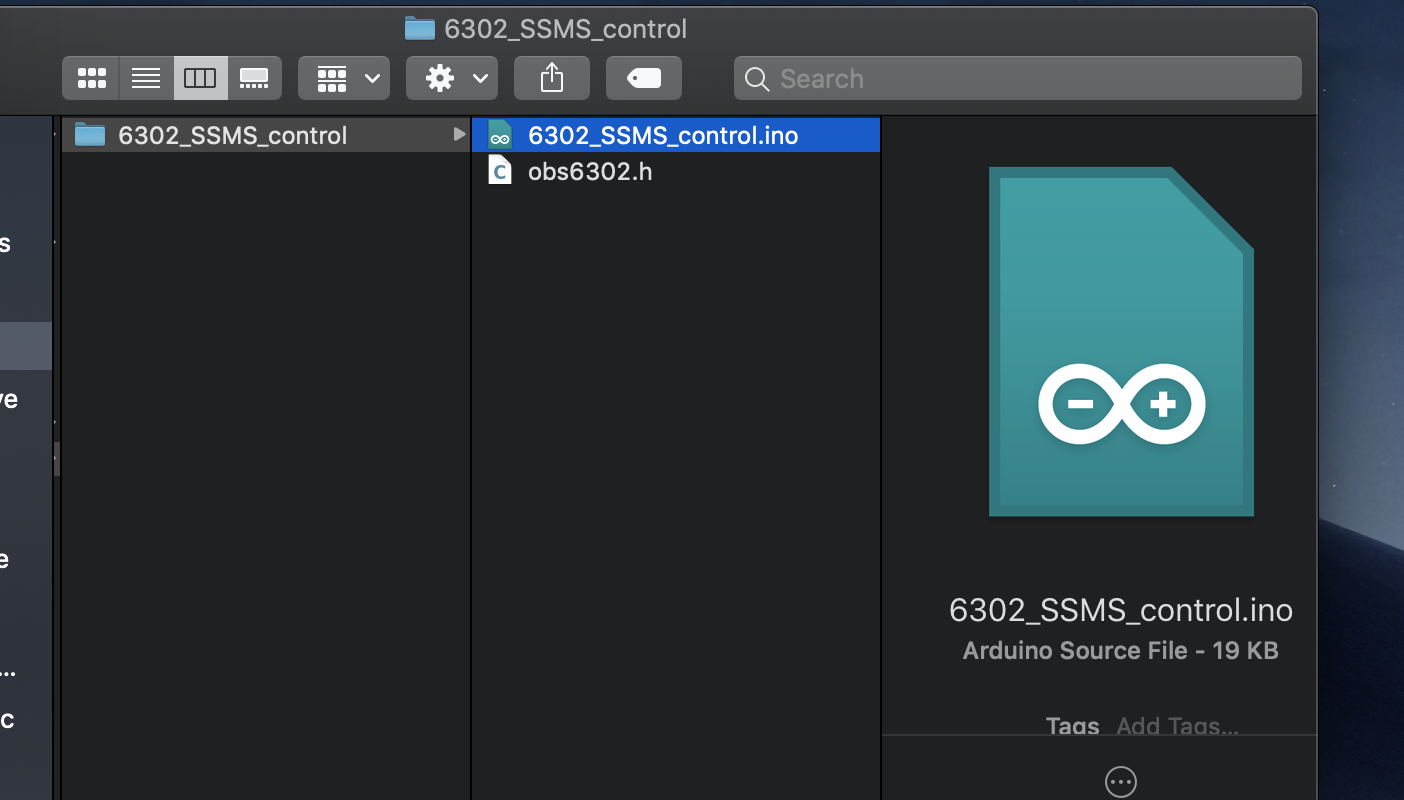Click Add Tags in preview pane

coord(1177,726)
